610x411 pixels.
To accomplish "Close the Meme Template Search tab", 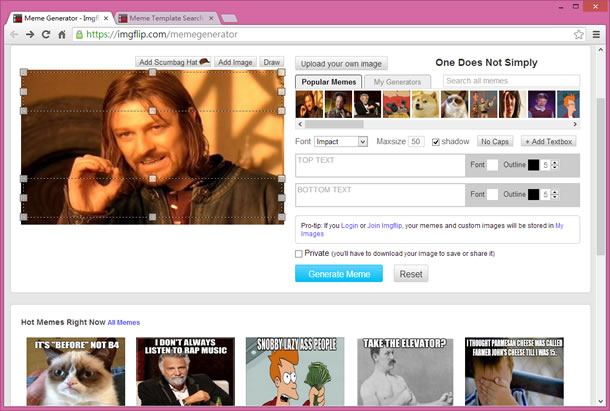I will point(211,18).
